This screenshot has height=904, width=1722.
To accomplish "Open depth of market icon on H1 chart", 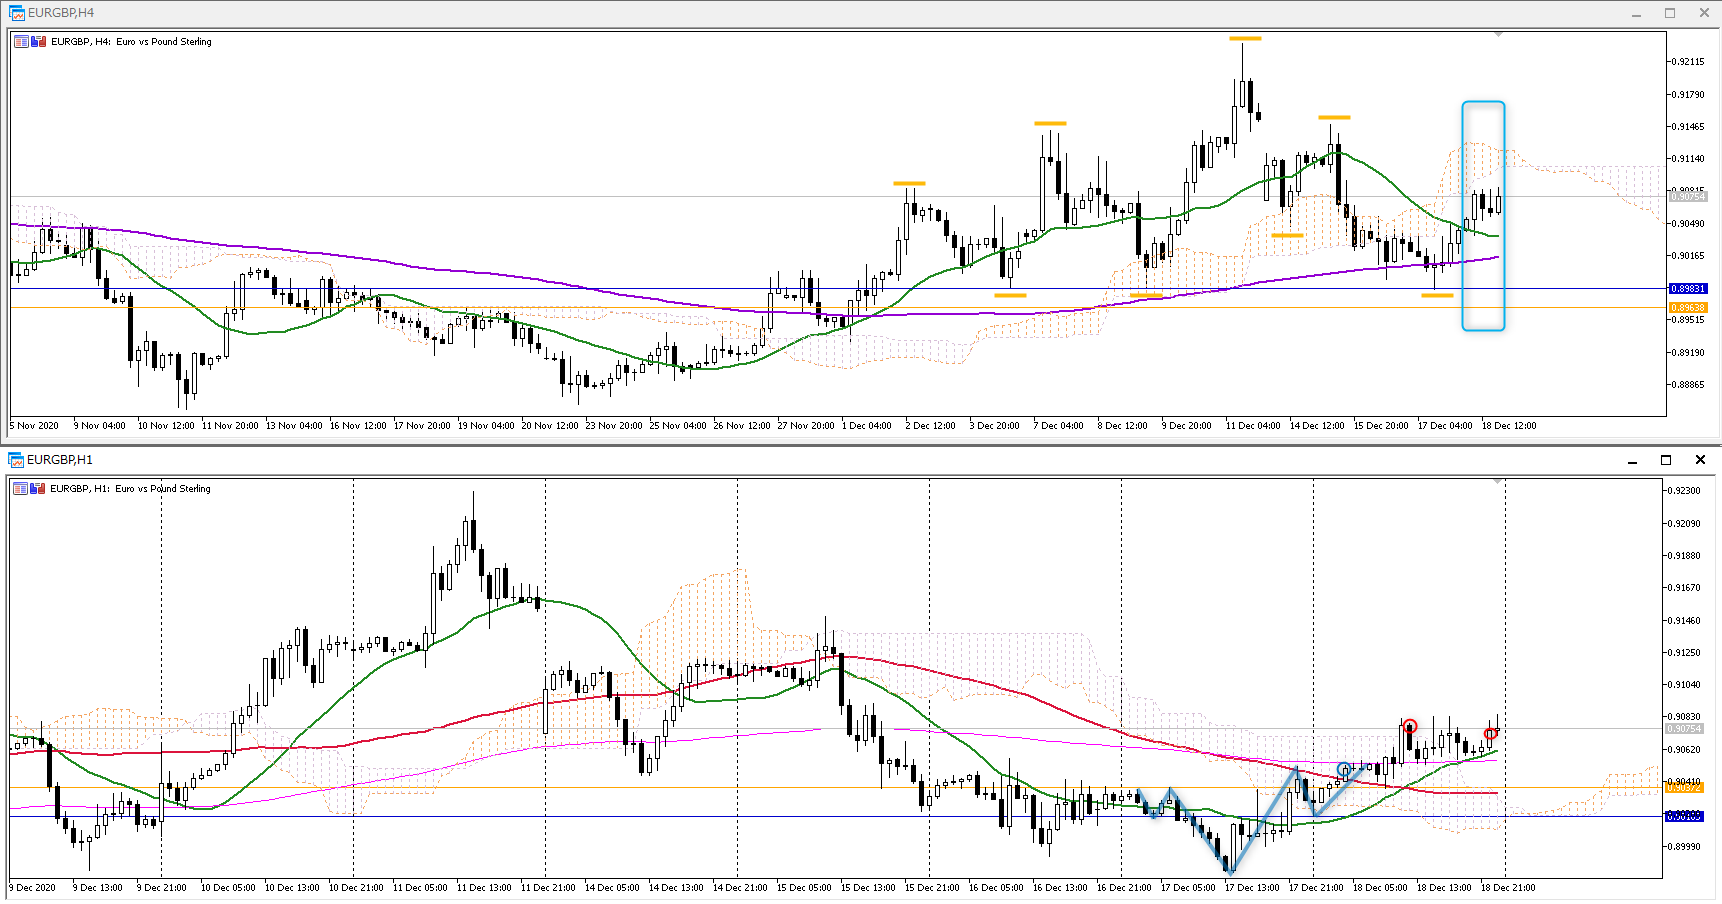I will tap(37, 489).
